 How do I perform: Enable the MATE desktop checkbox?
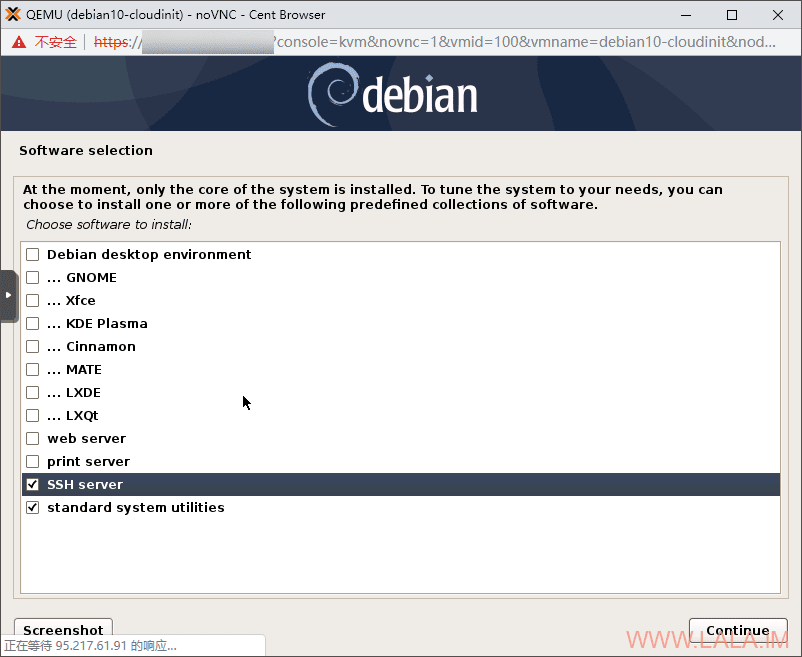[x=33, y=370]
